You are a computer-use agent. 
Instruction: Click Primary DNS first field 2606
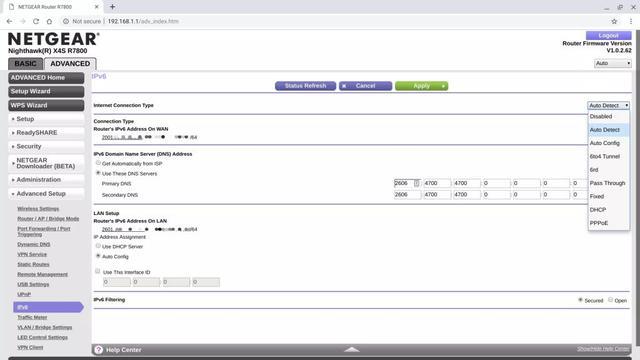(407, 183)
